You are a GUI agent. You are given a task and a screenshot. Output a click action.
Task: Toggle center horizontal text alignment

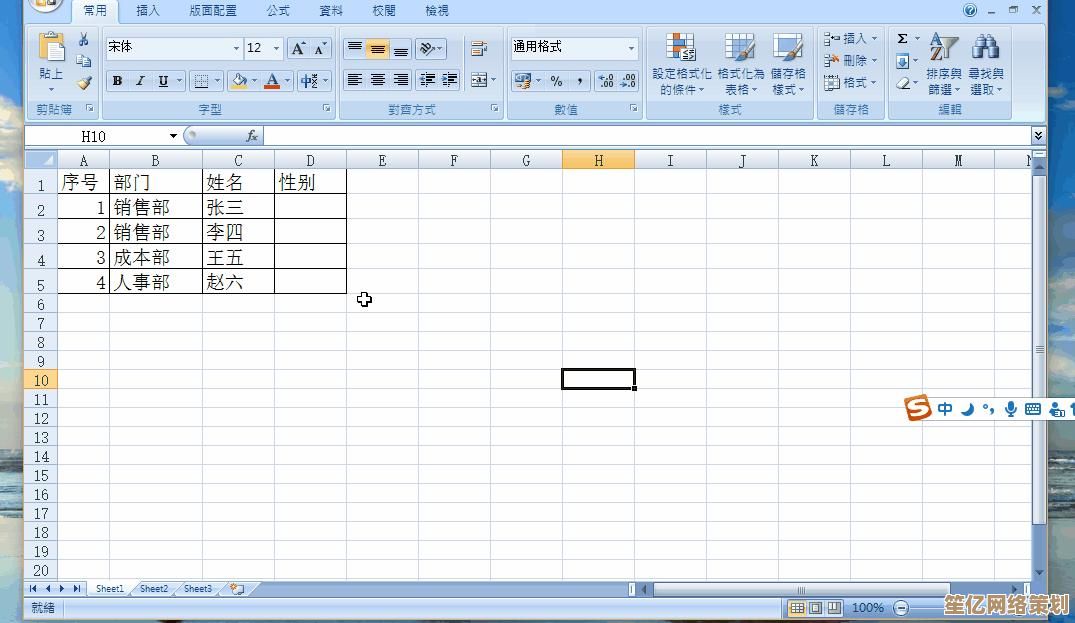(377, 81)
